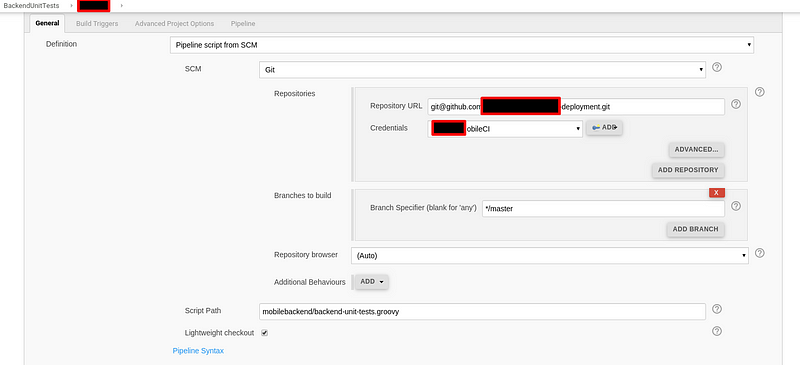Click the Additional Behaviours label

(x=310, y=282)
